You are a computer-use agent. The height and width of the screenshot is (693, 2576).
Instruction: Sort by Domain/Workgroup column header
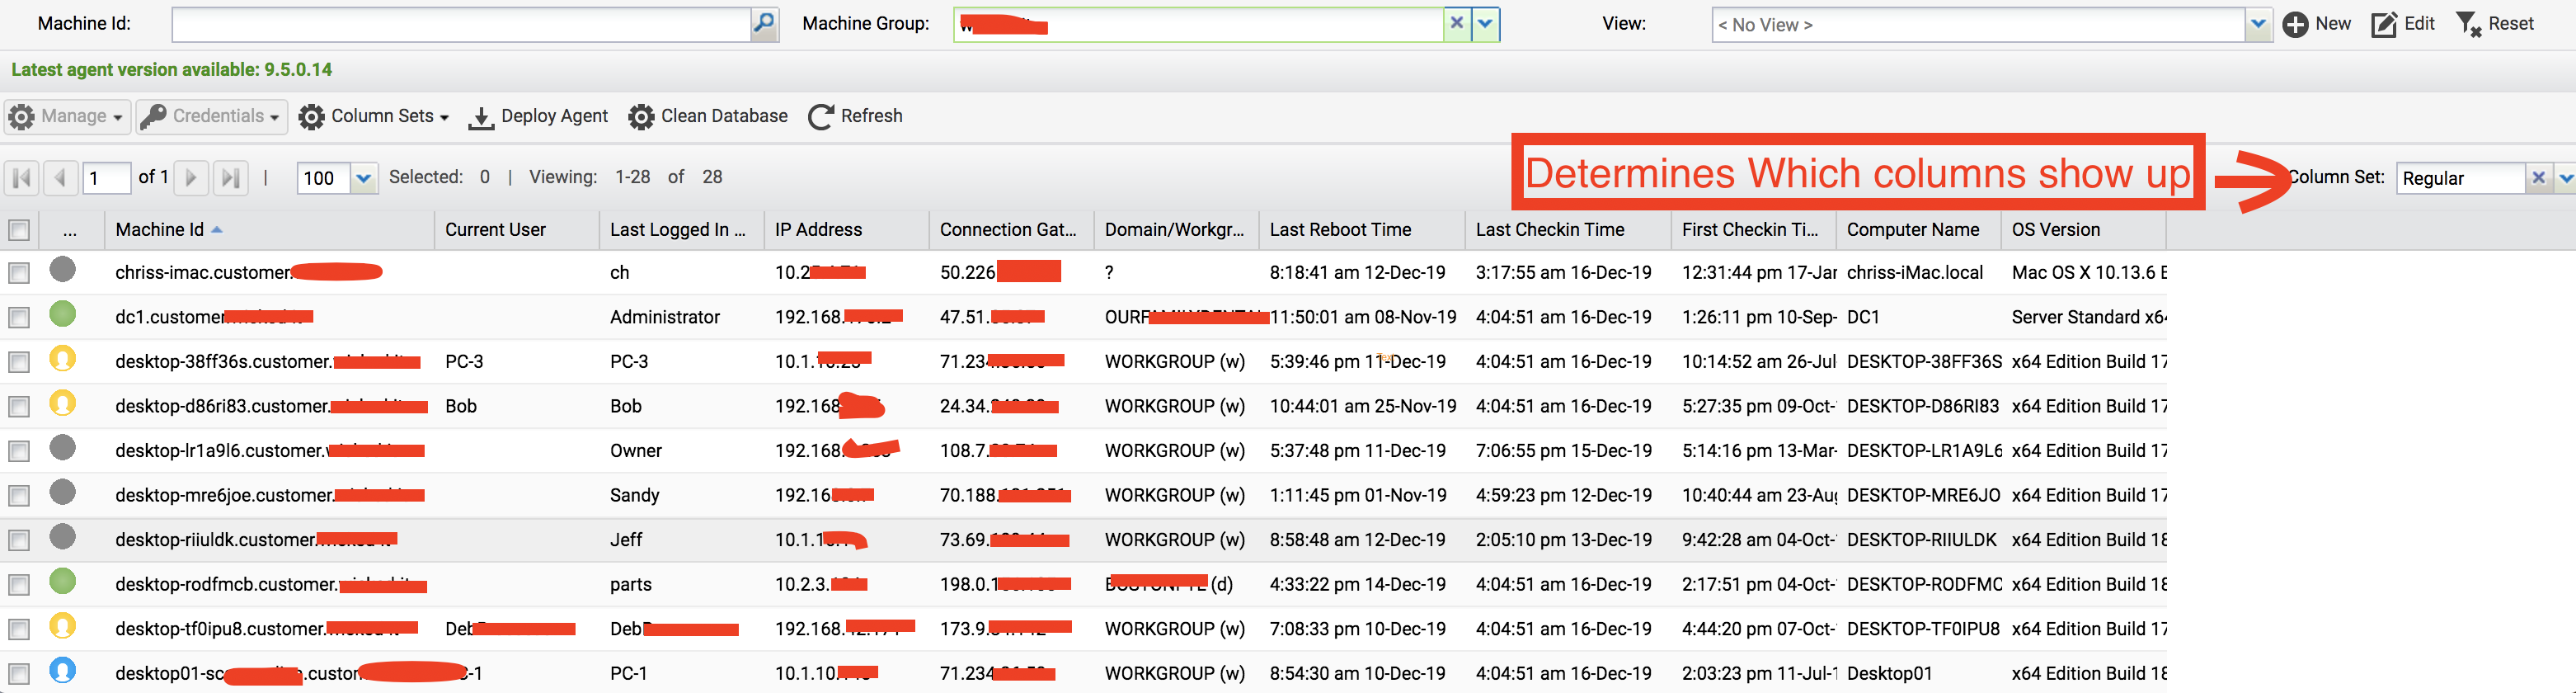(x=1176, y=230)
